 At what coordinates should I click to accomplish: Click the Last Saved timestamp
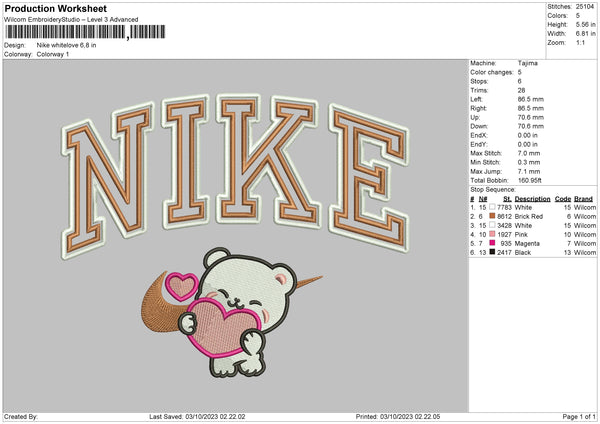pyautogui.click(x=216, y=416)
